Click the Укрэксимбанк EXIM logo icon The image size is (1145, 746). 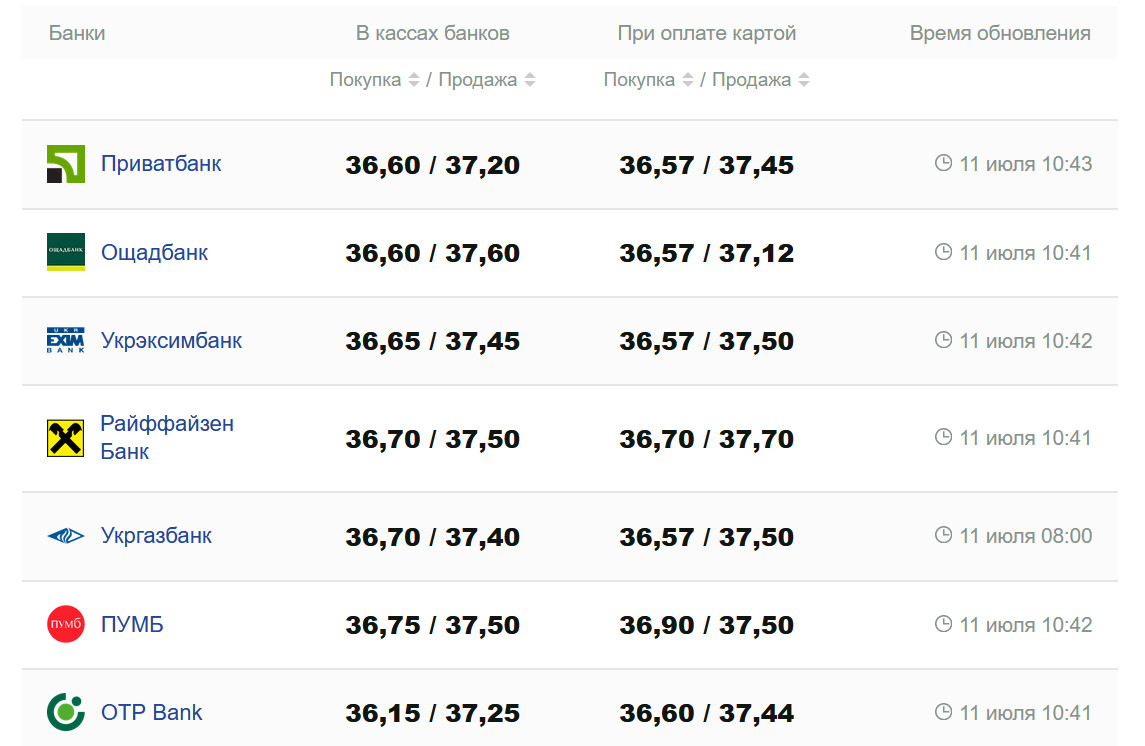click(x=66, y=341)
